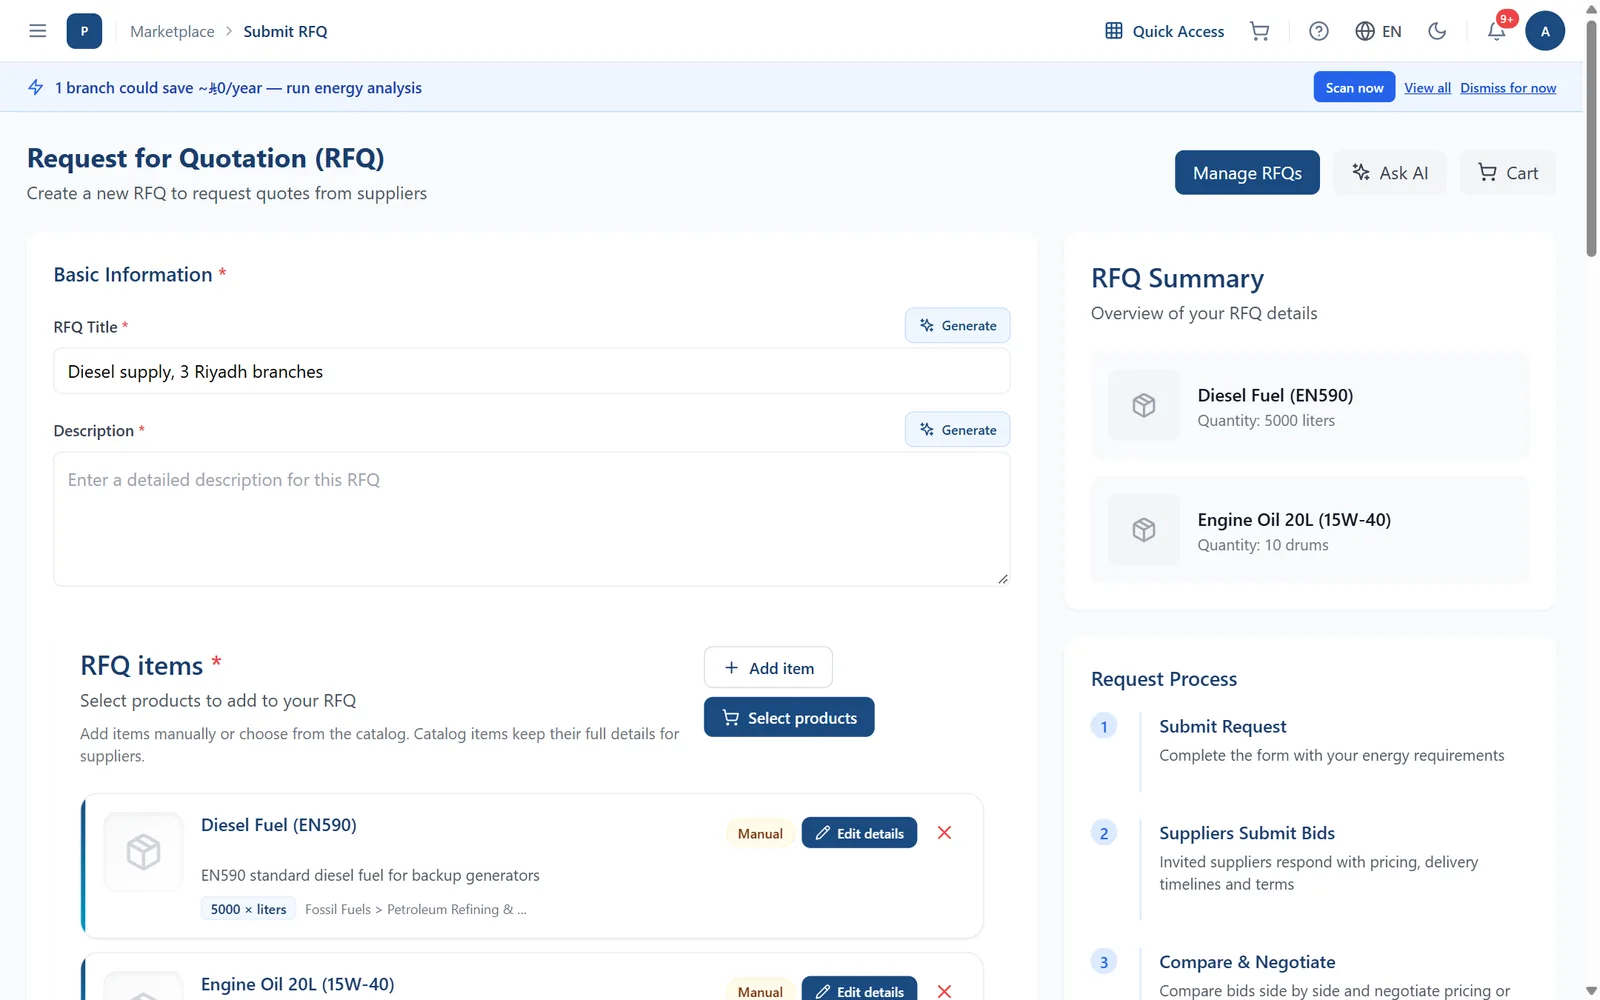Open the header shopping cart icon

coord(1260,31)
